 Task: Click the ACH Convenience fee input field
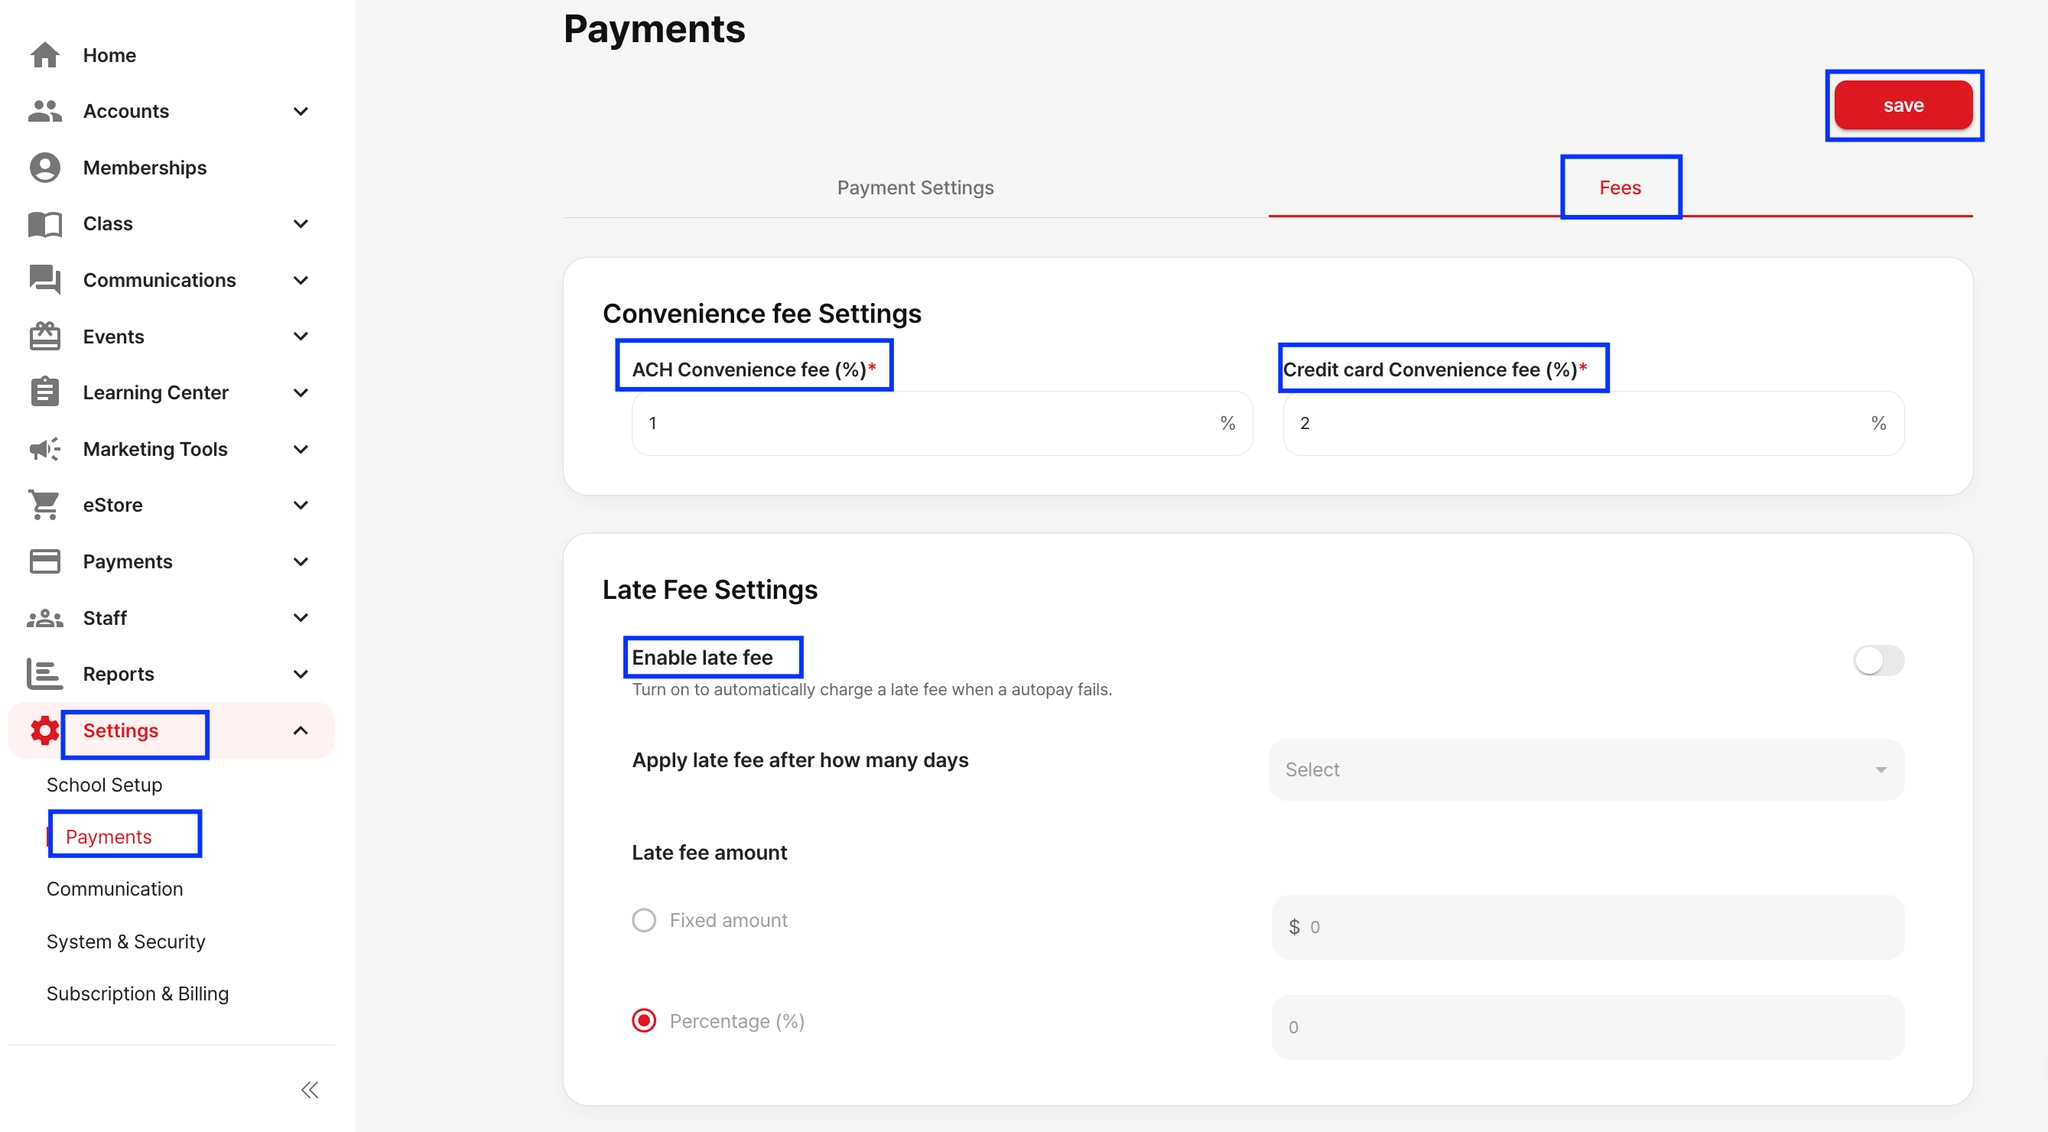(x=930, y=424)
